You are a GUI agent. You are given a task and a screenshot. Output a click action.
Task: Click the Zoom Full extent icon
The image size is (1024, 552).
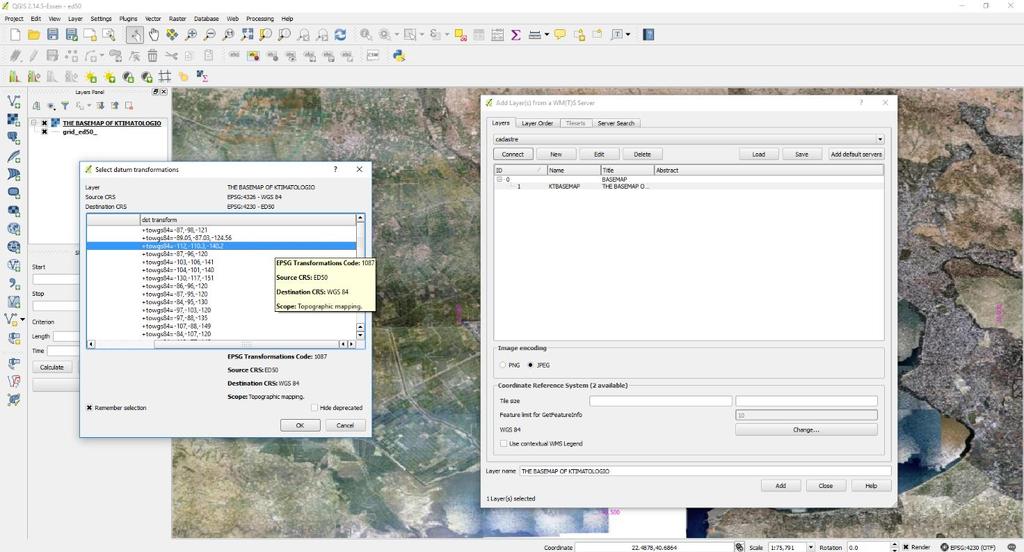247,35
